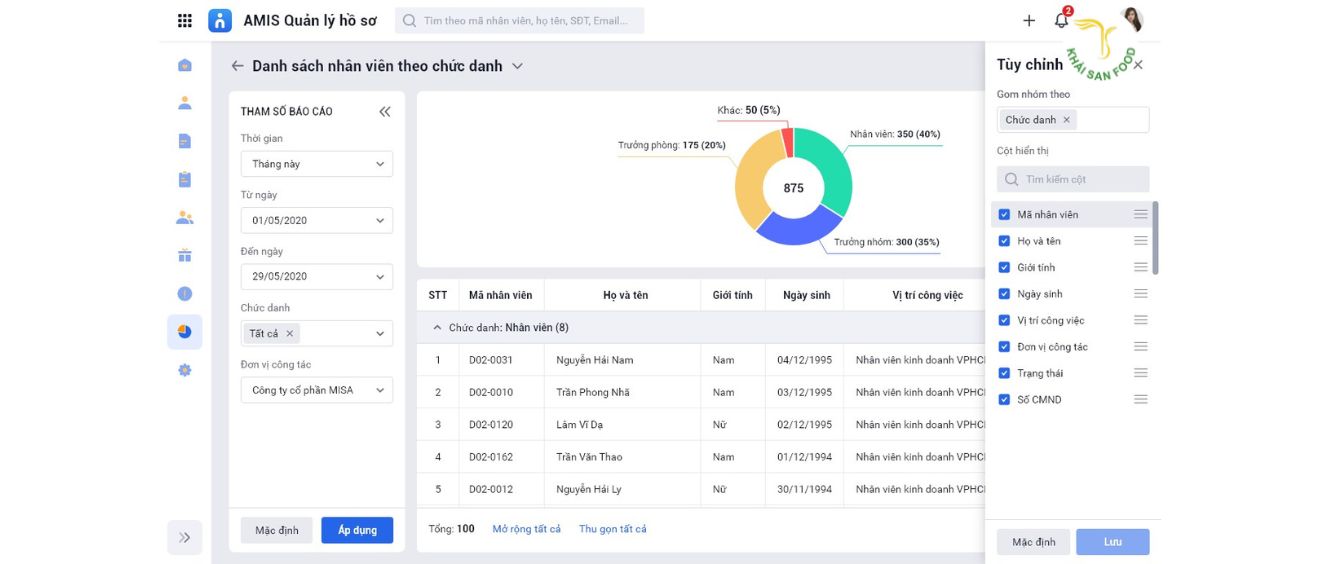Open the pie chart reports icon in sidebar

[x=184, y=332]
